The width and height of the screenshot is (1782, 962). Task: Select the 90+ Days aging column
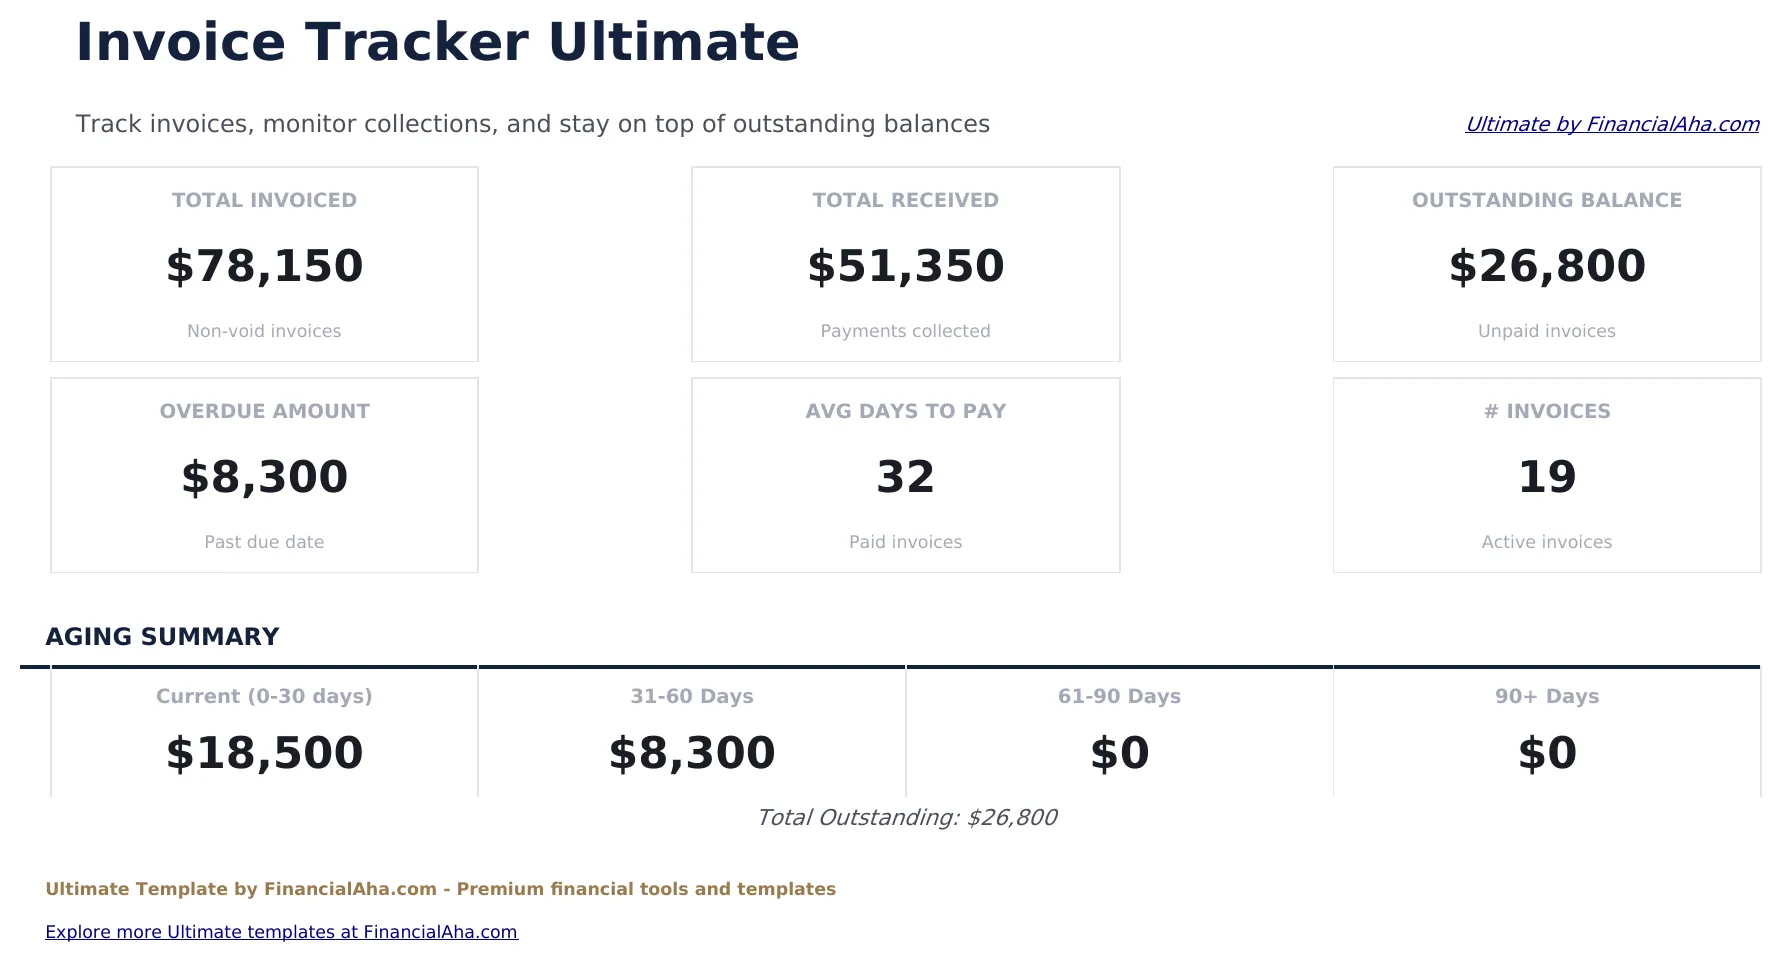click(x=1546, y=730)
